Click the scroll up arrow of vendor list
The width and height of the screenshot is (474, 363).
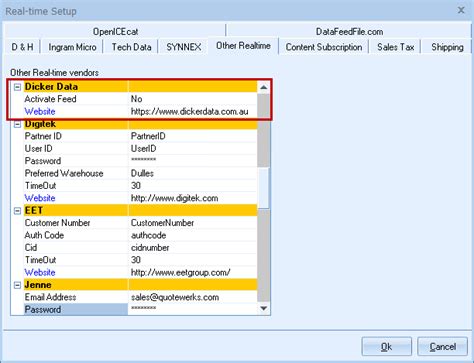(x=264, y=87)
